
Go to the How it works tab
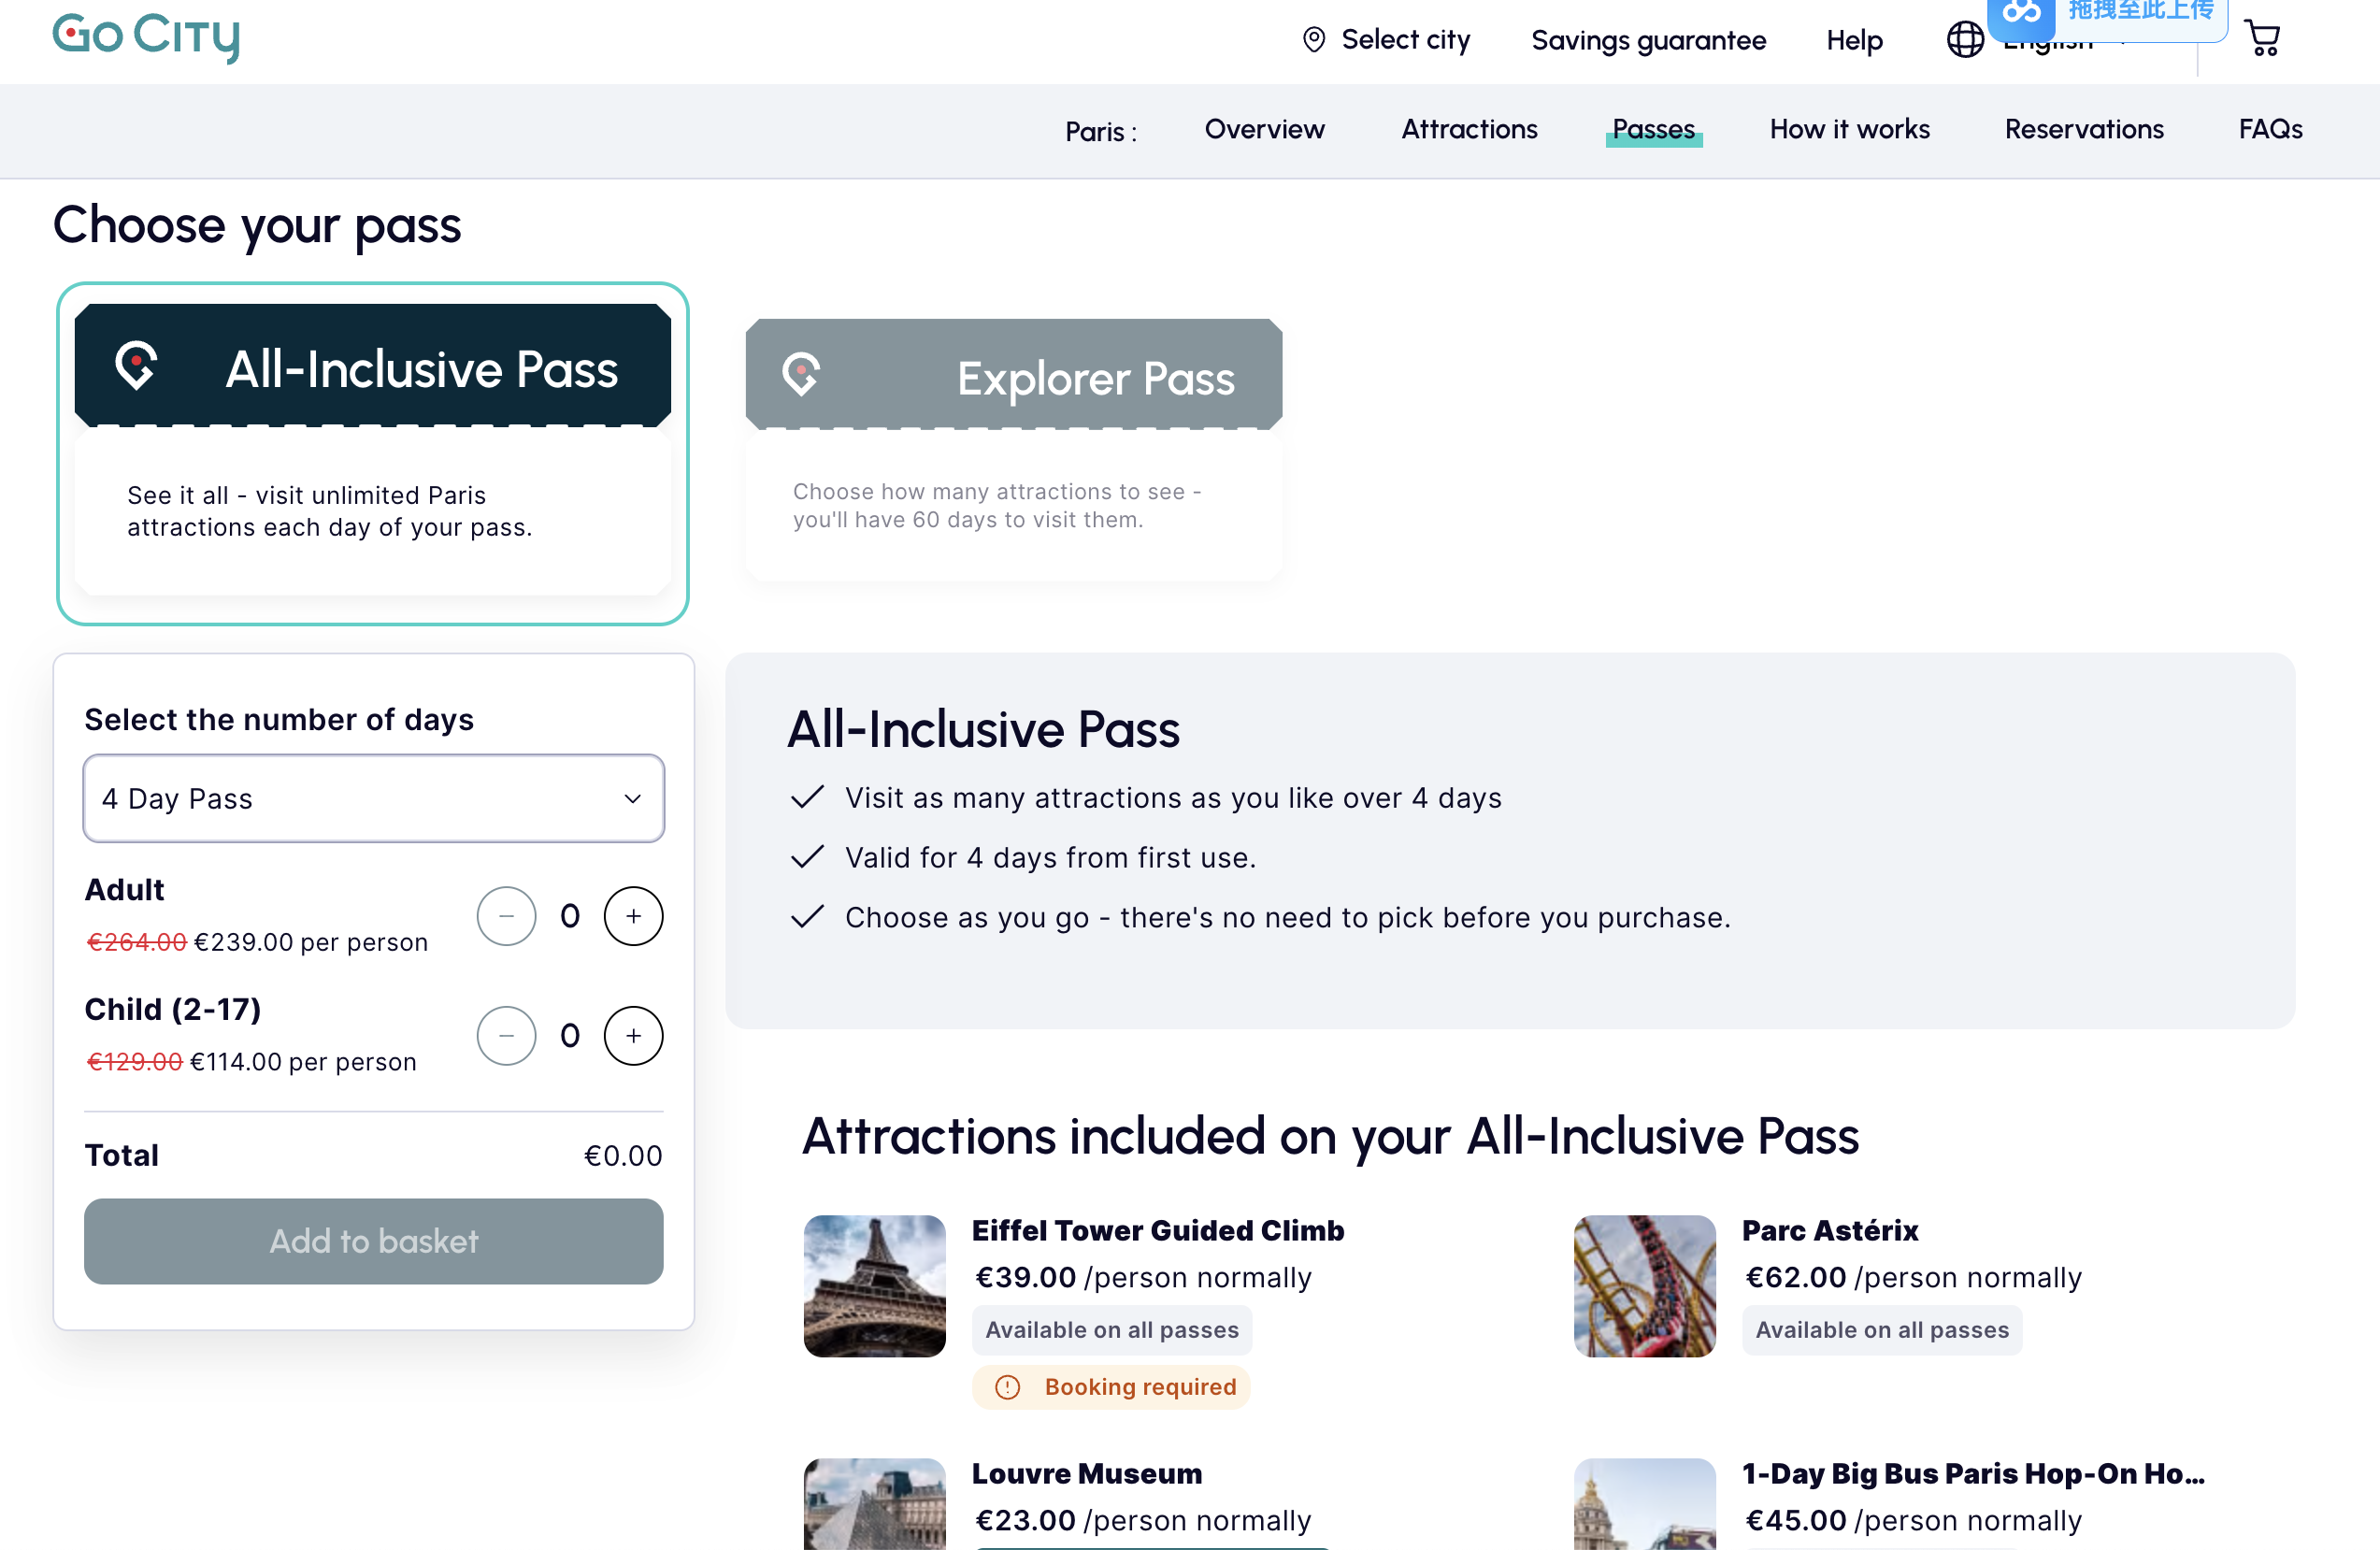click(1849, 130)
